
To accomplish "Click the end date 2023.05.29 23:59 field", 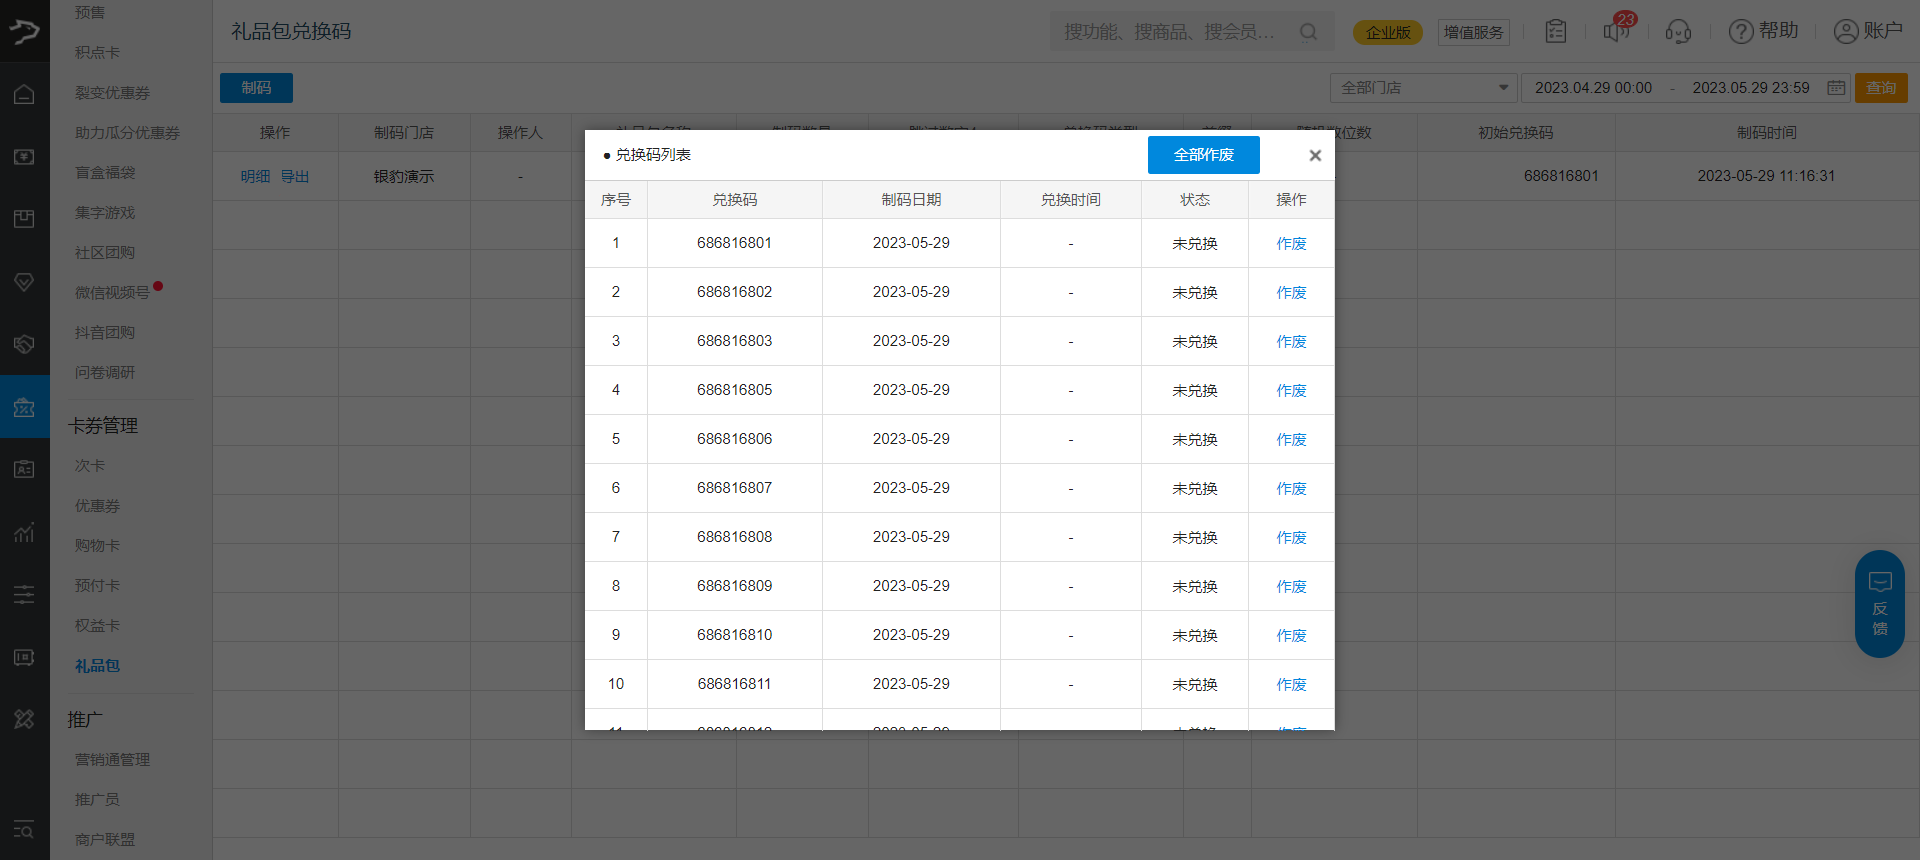I will (1751, 88).
